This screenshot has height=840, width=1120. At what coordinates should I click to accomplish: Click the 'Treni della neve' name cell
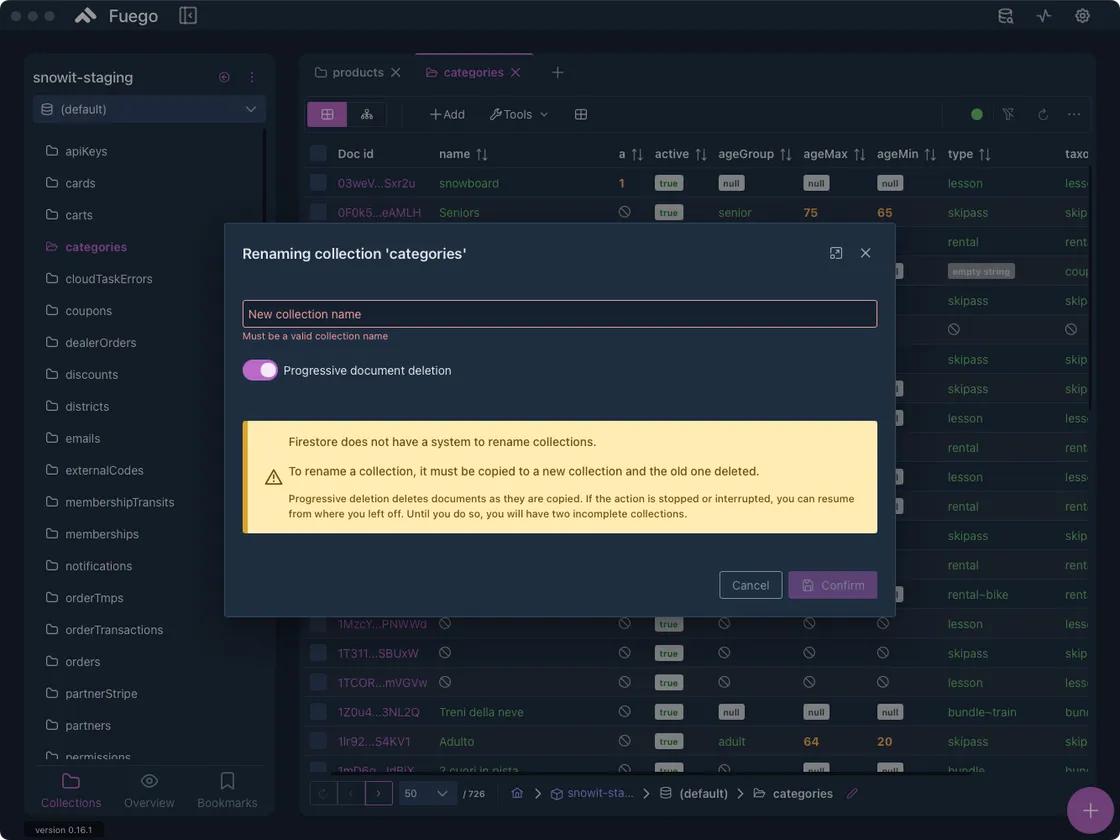[x=481, y=712]
